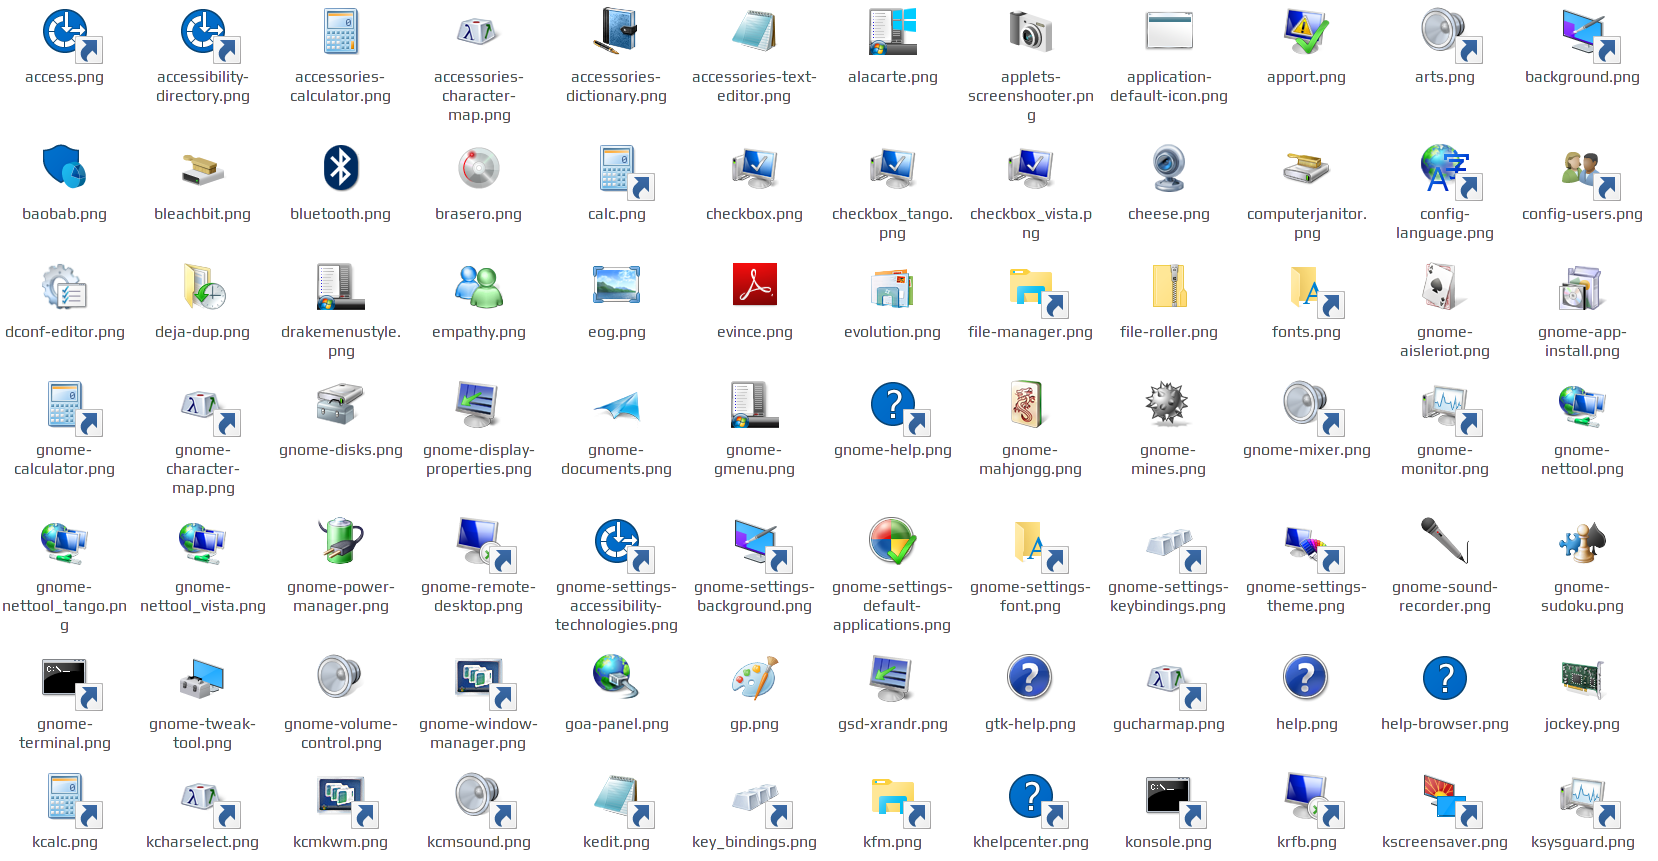
Task: Select the evolution.png mail icon
Action: click(x=893, y=287)
